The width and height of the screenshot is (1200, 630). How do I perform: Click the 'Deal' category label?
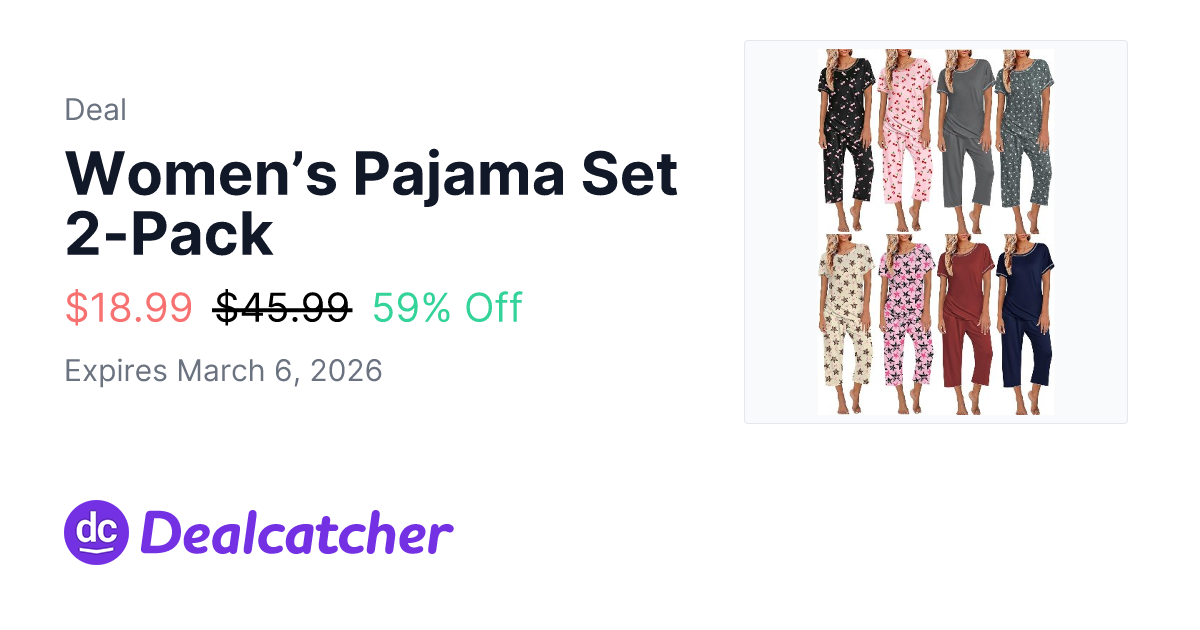pos(95,110)
